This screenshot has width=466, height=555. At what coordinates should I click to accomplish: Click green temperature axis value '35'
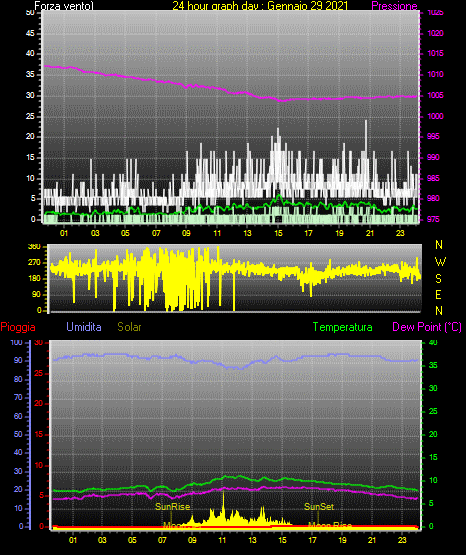pos(433,365)
